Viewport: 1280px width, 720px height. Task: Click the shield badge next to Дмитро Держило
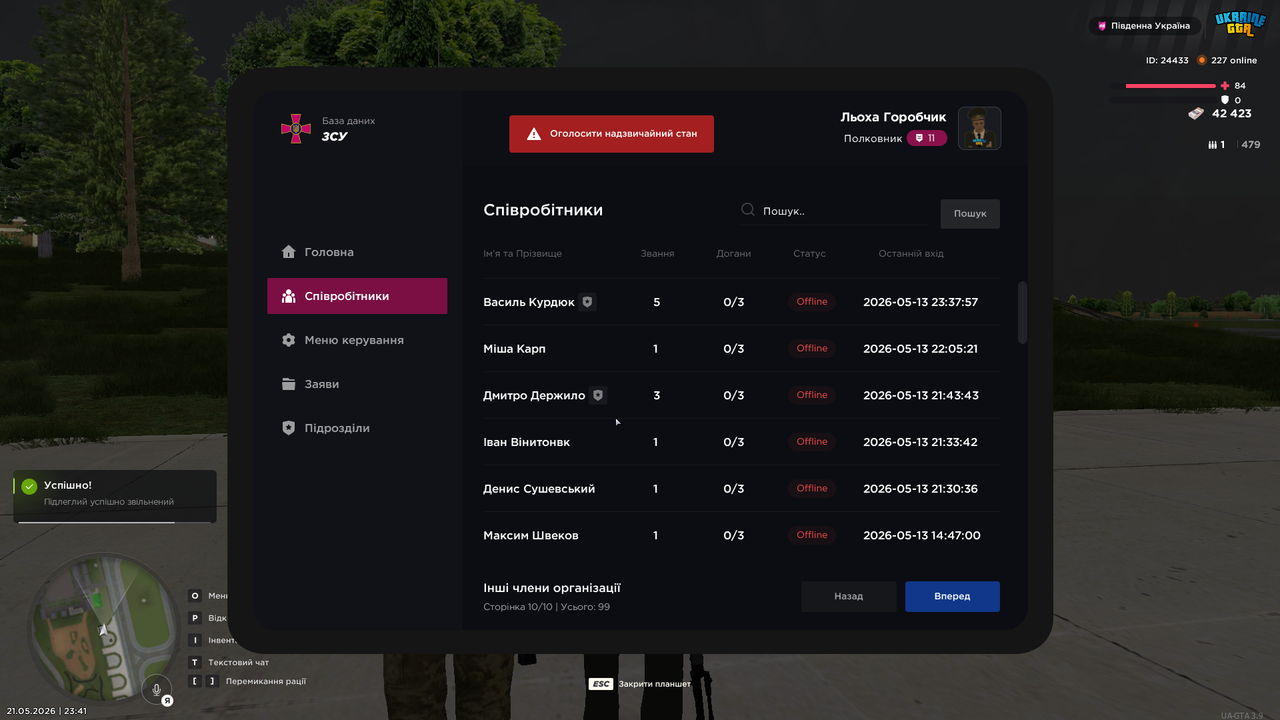pos(598,395)
